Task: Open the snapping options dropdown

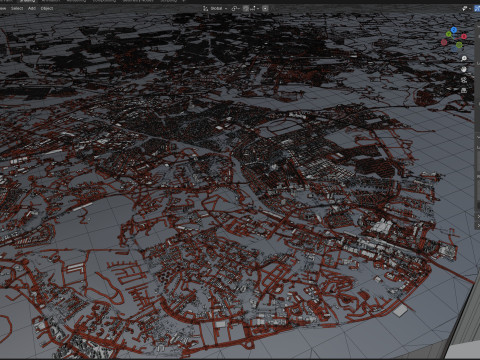Action: [255, 8]
